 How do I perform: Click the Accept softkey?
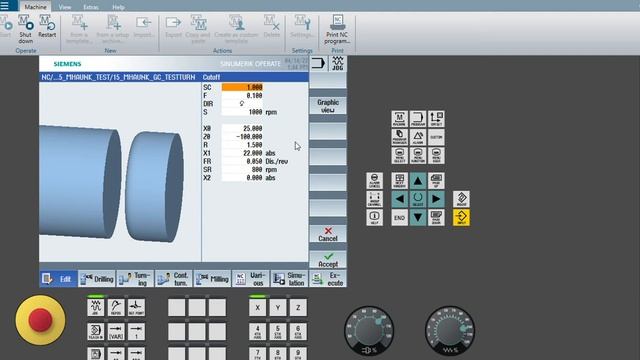pos(328,260)
